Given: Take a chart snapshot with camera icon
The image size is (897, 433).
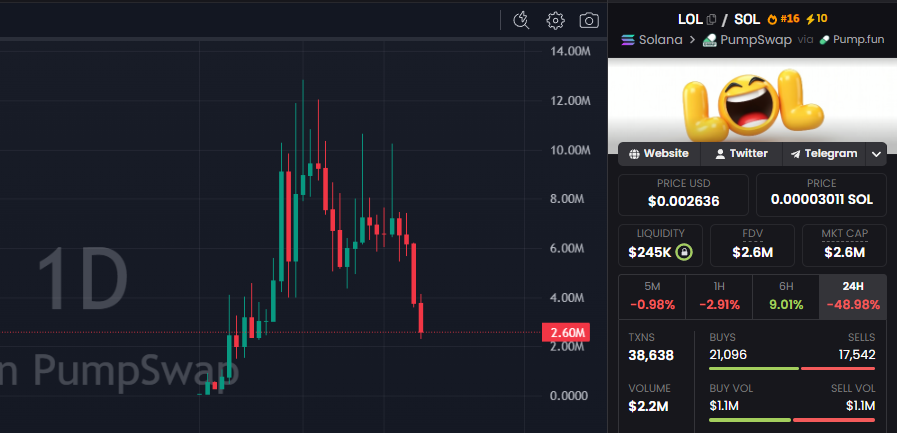Looking at the screenshot, I should (x=589, y=21).
